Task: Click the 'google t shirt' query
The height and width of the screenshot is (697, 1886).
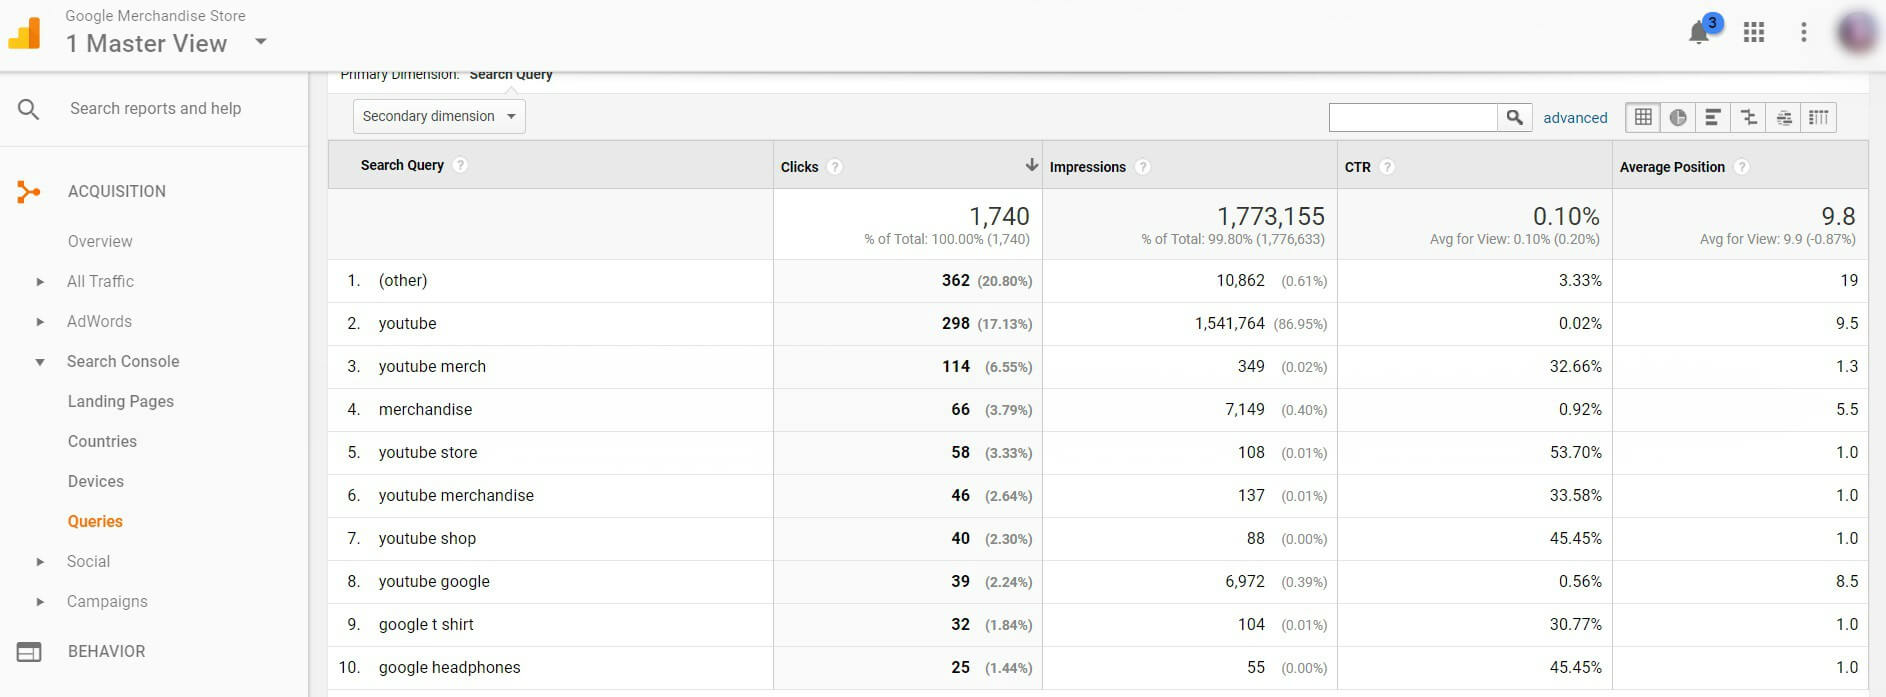Action: (426, 624)
